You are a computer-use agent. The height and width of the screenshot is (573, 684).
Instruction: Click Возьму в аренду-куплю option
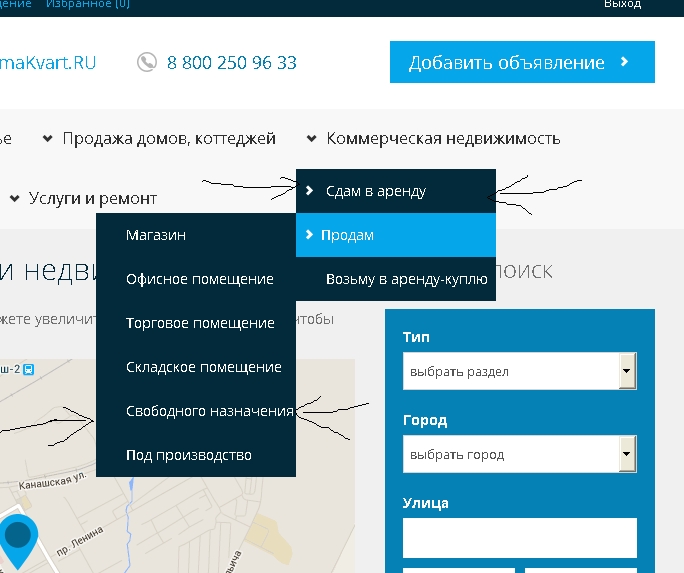click(406, 279)
